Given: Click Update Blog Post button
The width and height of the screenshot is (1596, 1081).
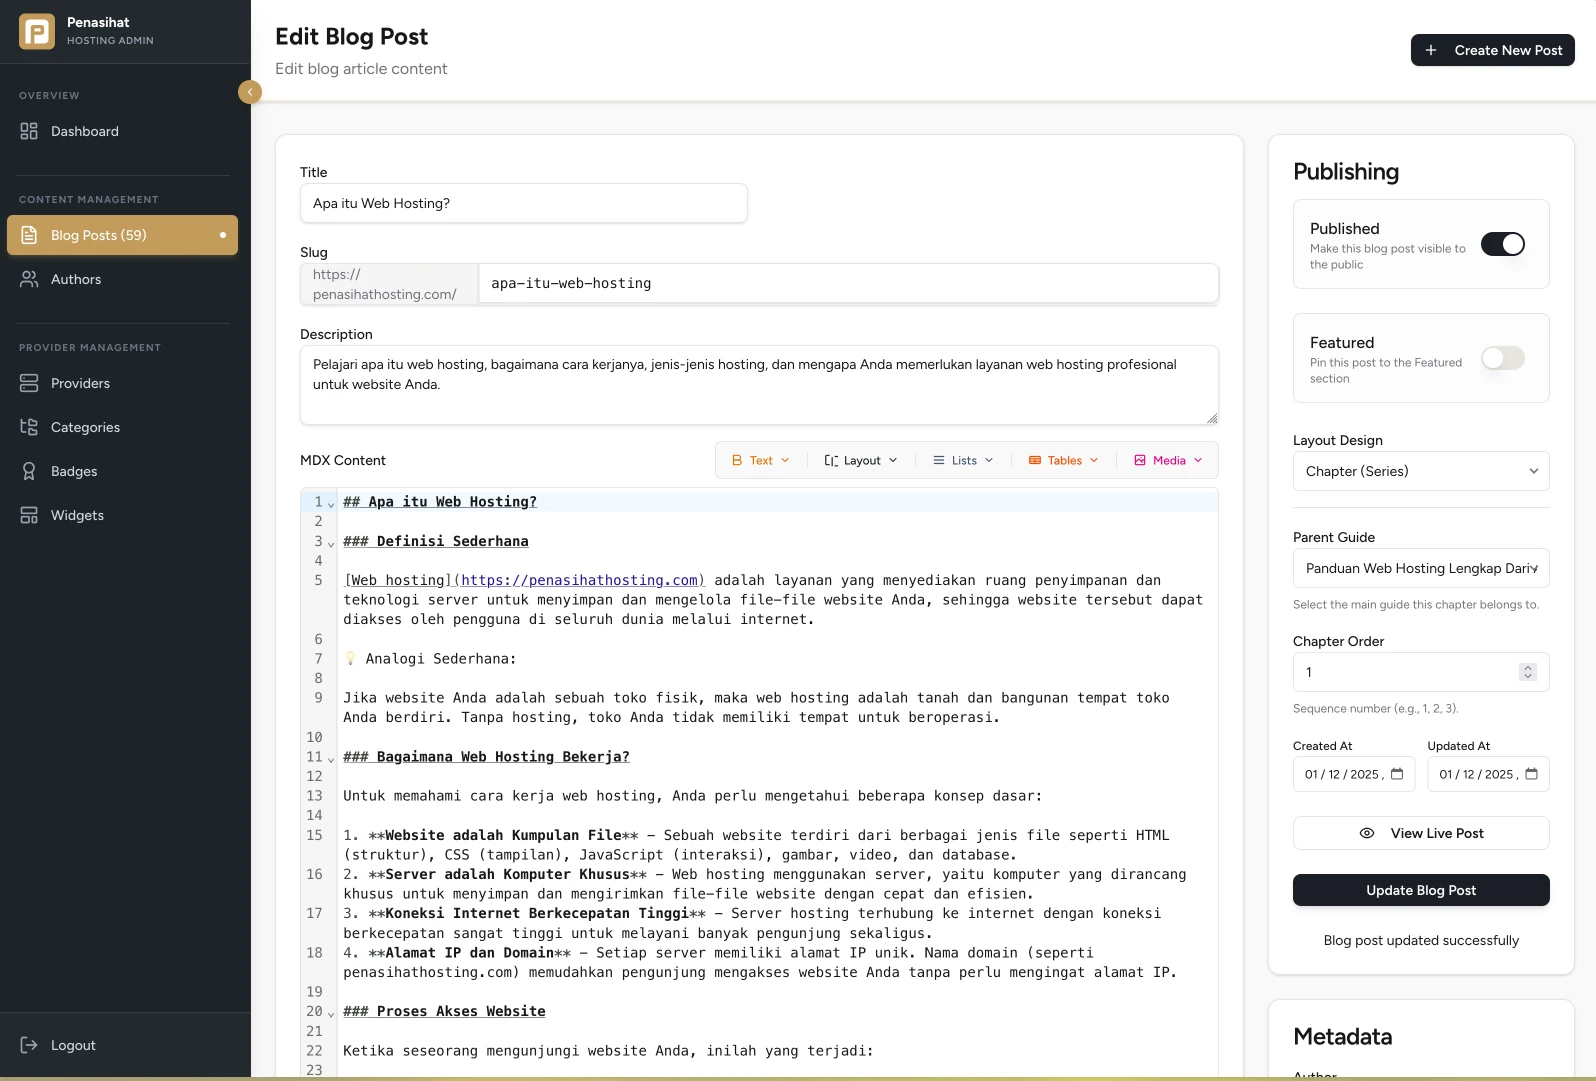Looking at the screenshot, I should 1421,890.
